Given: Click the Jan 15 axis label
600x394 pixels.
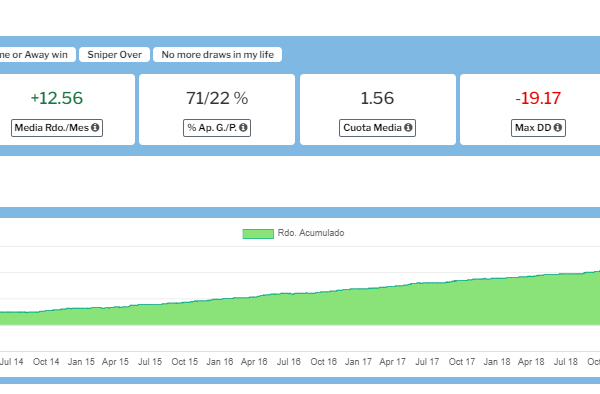Looking at the screenshot, I should (x=81, y=361).
